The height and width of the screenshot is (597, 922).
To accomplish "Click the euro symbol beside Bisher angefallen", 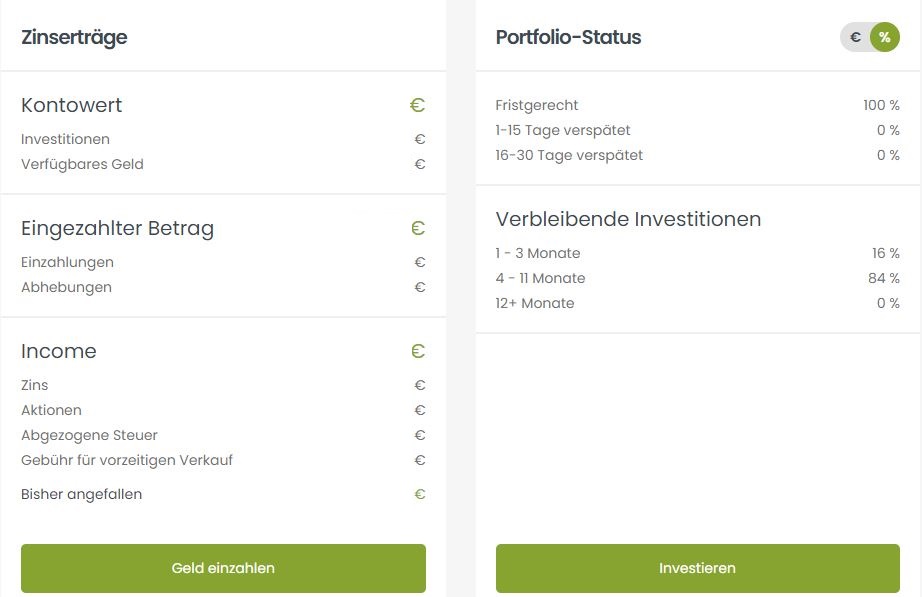I will [420, 494].
